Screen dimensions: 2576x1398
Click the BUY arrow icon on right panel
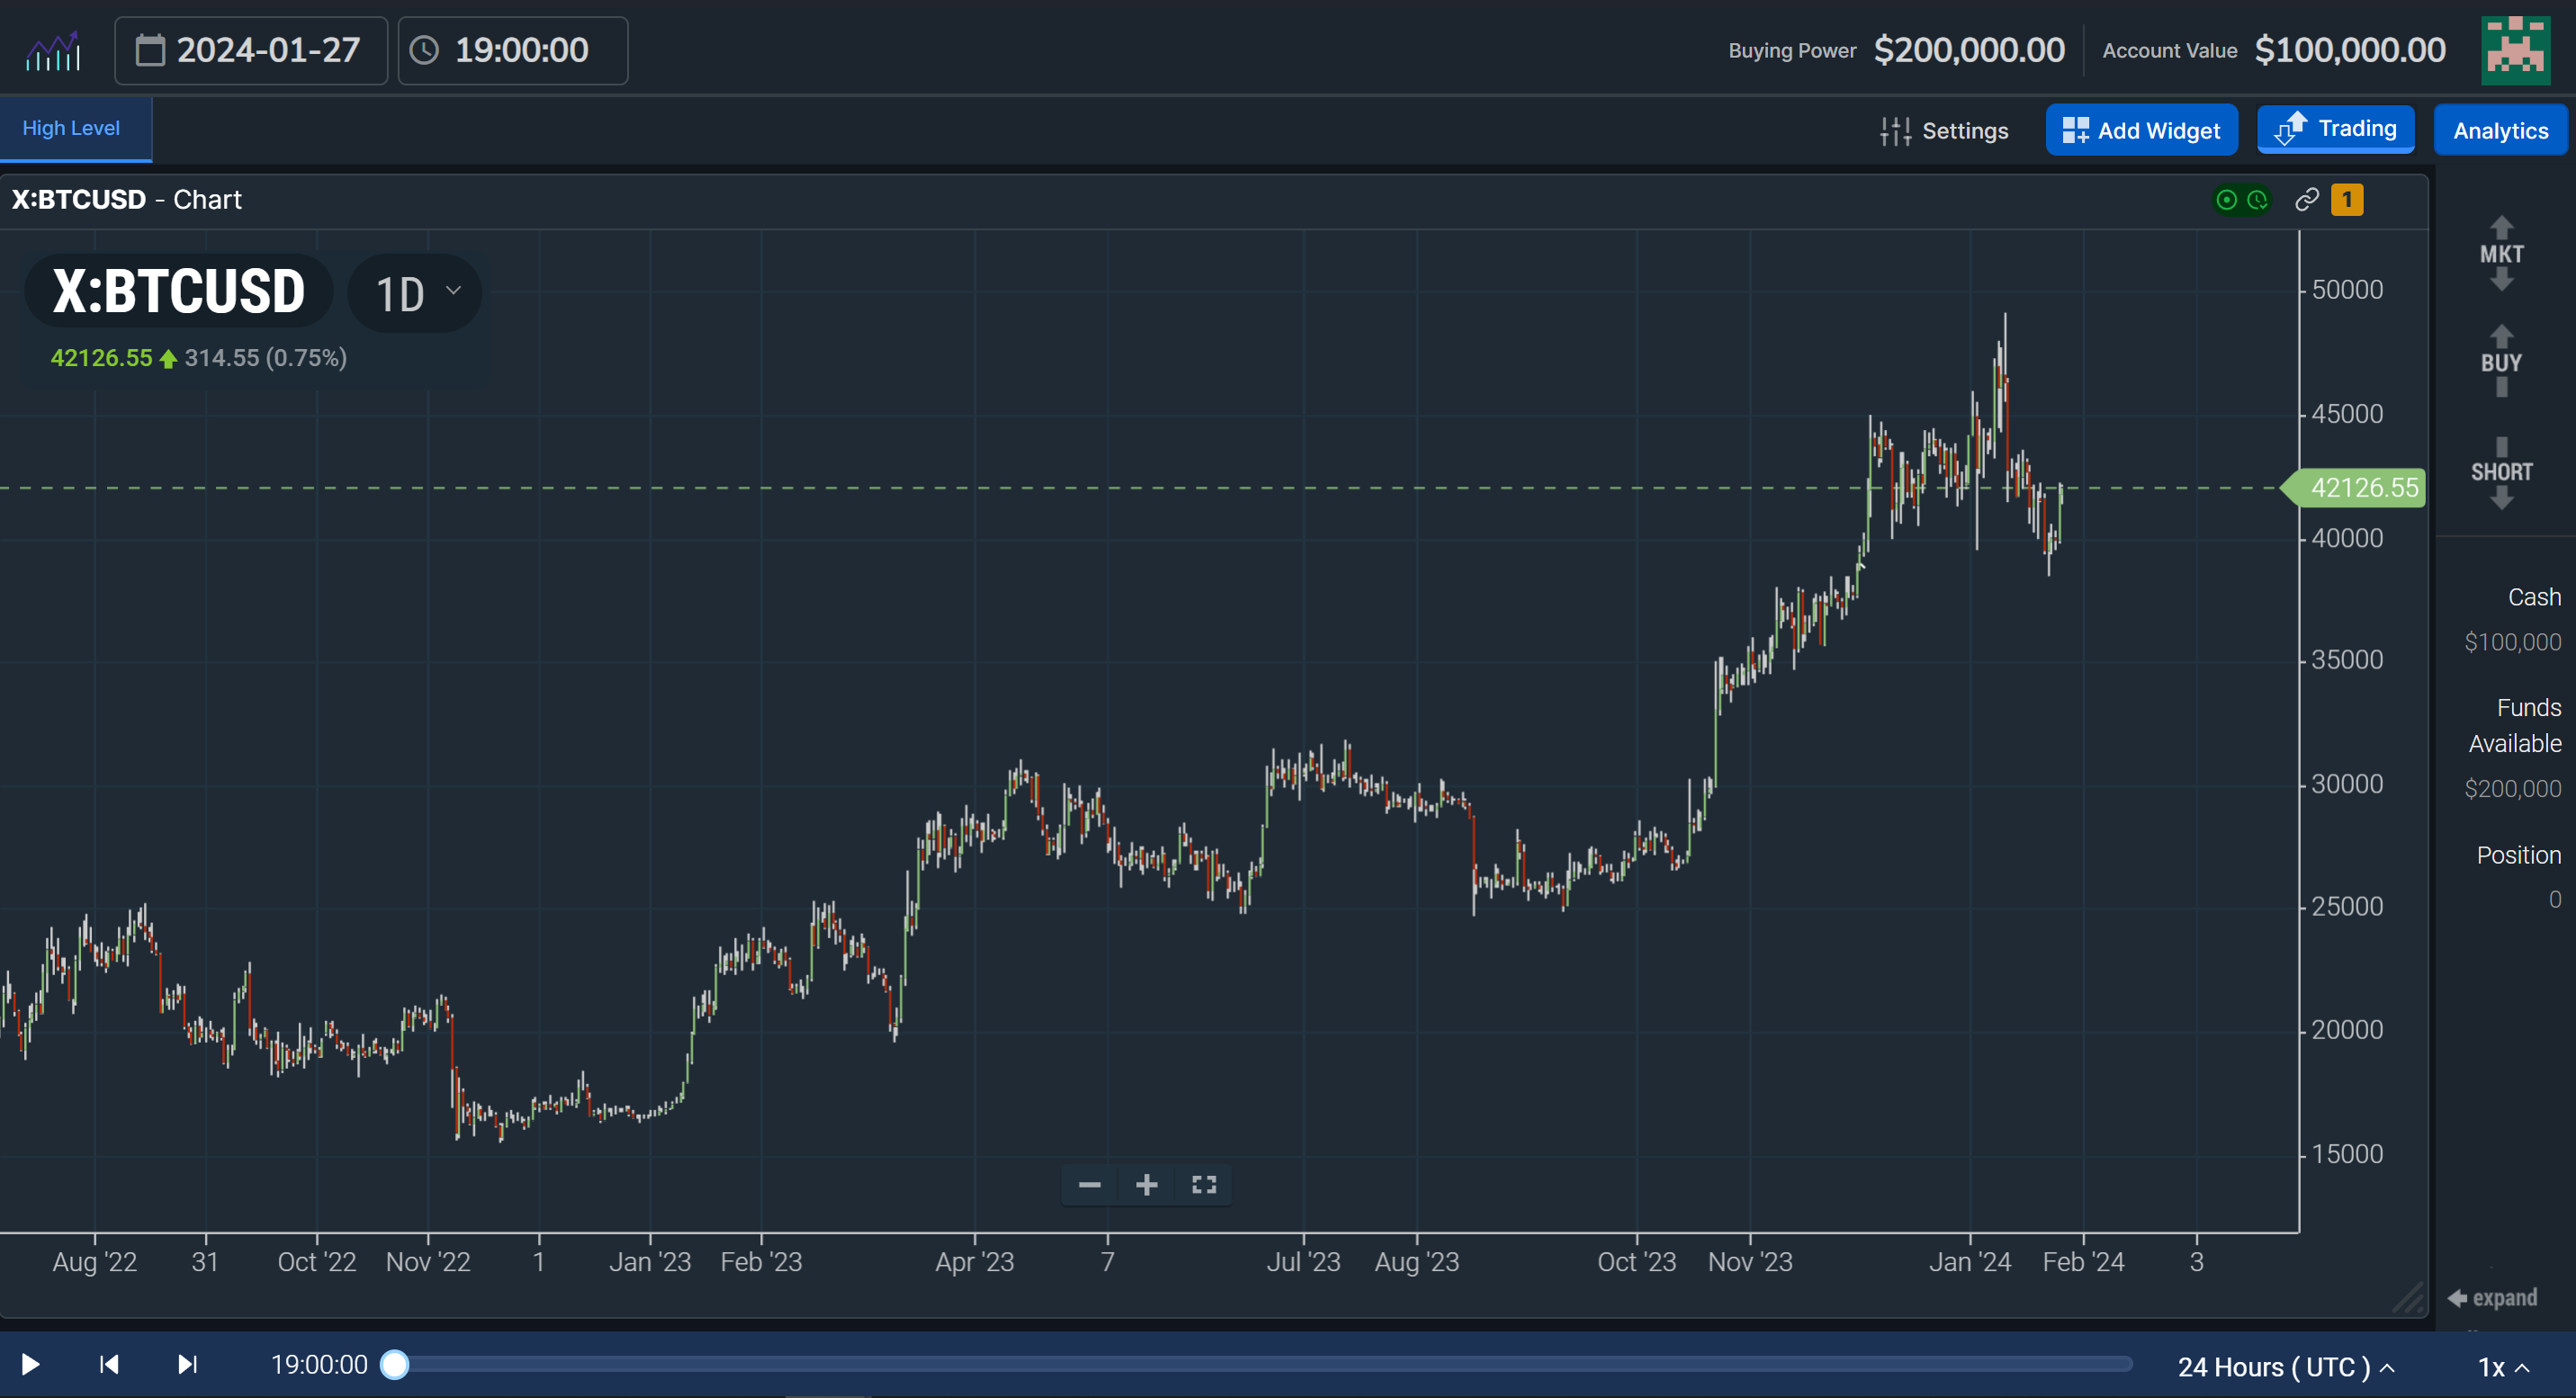tap(2500, 362)
